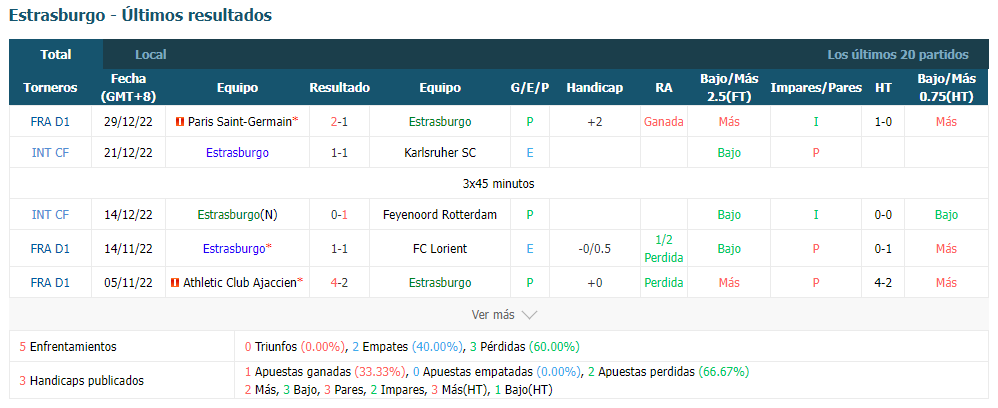Open the 4-2 result score link
This screenshot has height=408, width=998.
[x=339, y=283]
